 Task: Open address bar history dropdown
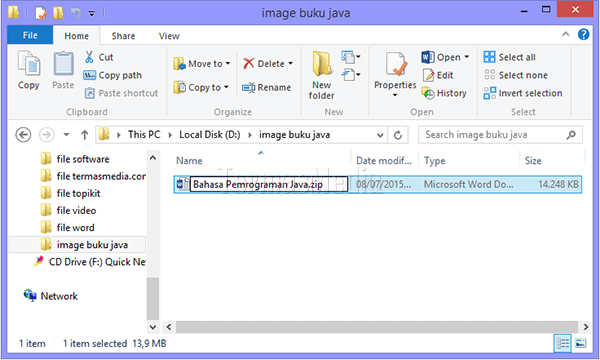[x=380, y=135]
